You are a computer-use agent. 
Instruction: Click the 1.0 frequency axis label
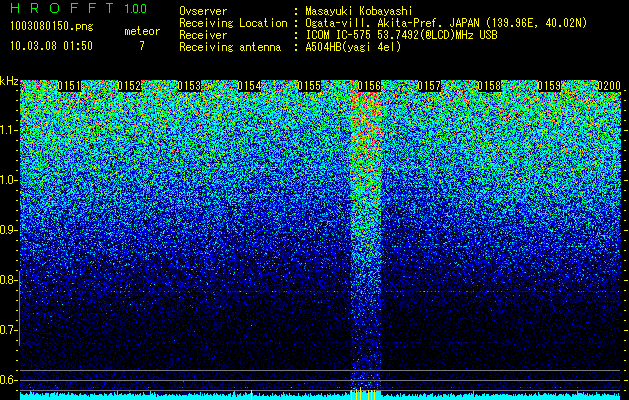(9, 181)
